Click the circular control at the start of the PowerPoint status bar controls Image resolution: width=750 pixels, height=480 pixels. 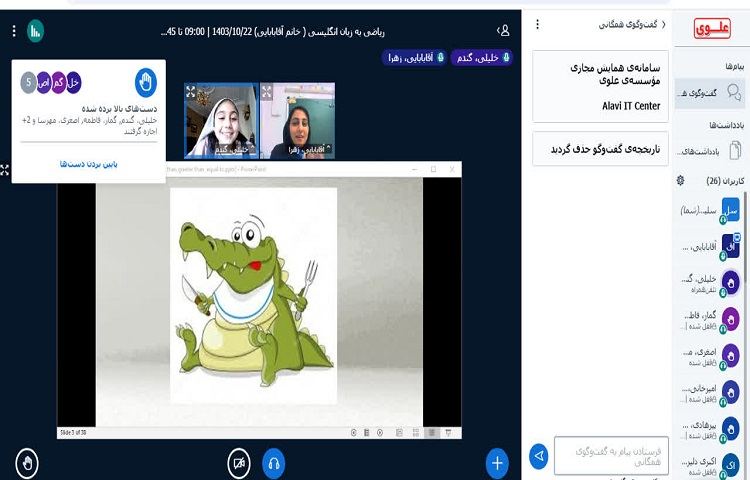[x=353, y=433]
